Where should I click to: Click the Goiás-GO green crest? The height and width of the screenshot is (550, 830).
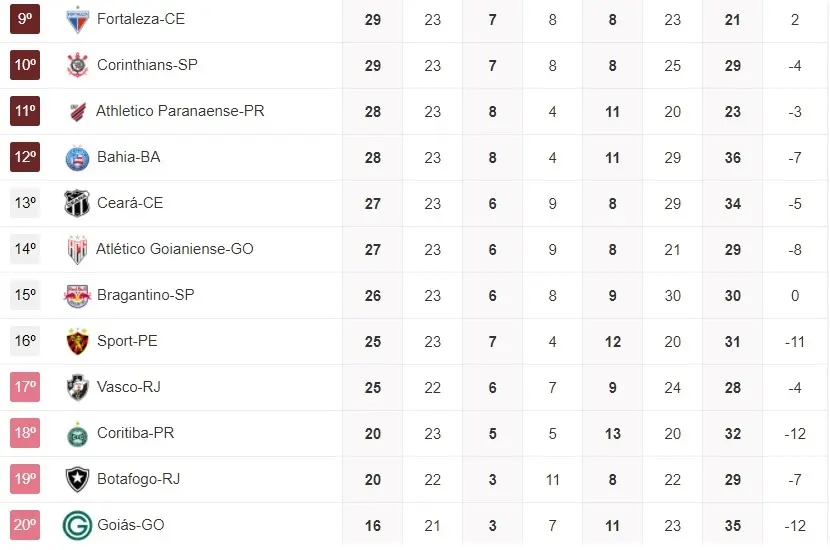tap(77, 525)
